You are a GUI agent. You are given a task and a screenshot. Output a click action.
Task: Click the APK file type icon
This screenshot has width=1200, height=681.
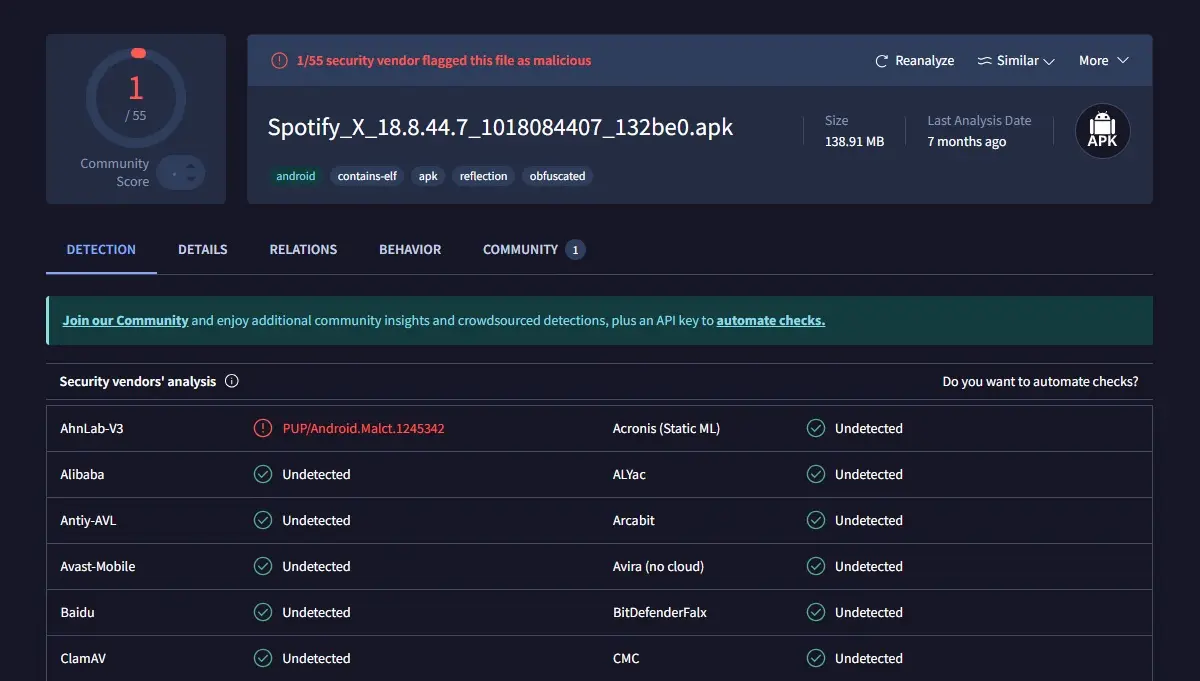pos(1101,130)
